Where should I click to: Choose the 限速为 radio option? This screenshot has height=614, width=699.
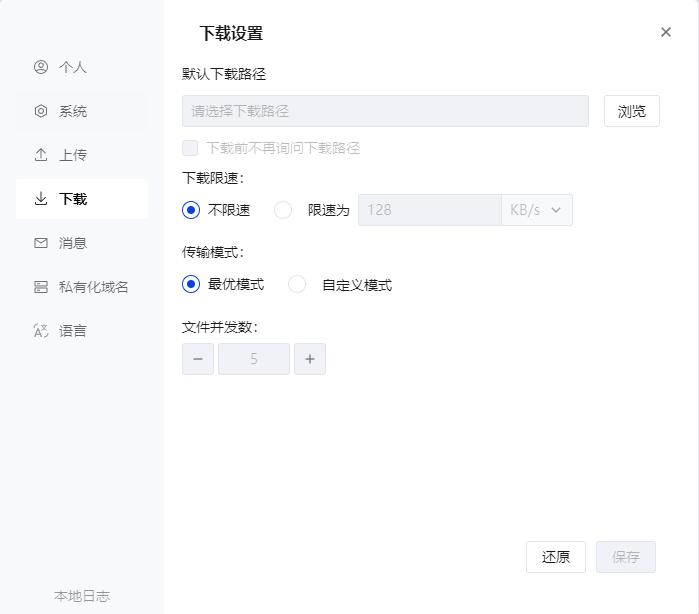(x=283, y=210)
